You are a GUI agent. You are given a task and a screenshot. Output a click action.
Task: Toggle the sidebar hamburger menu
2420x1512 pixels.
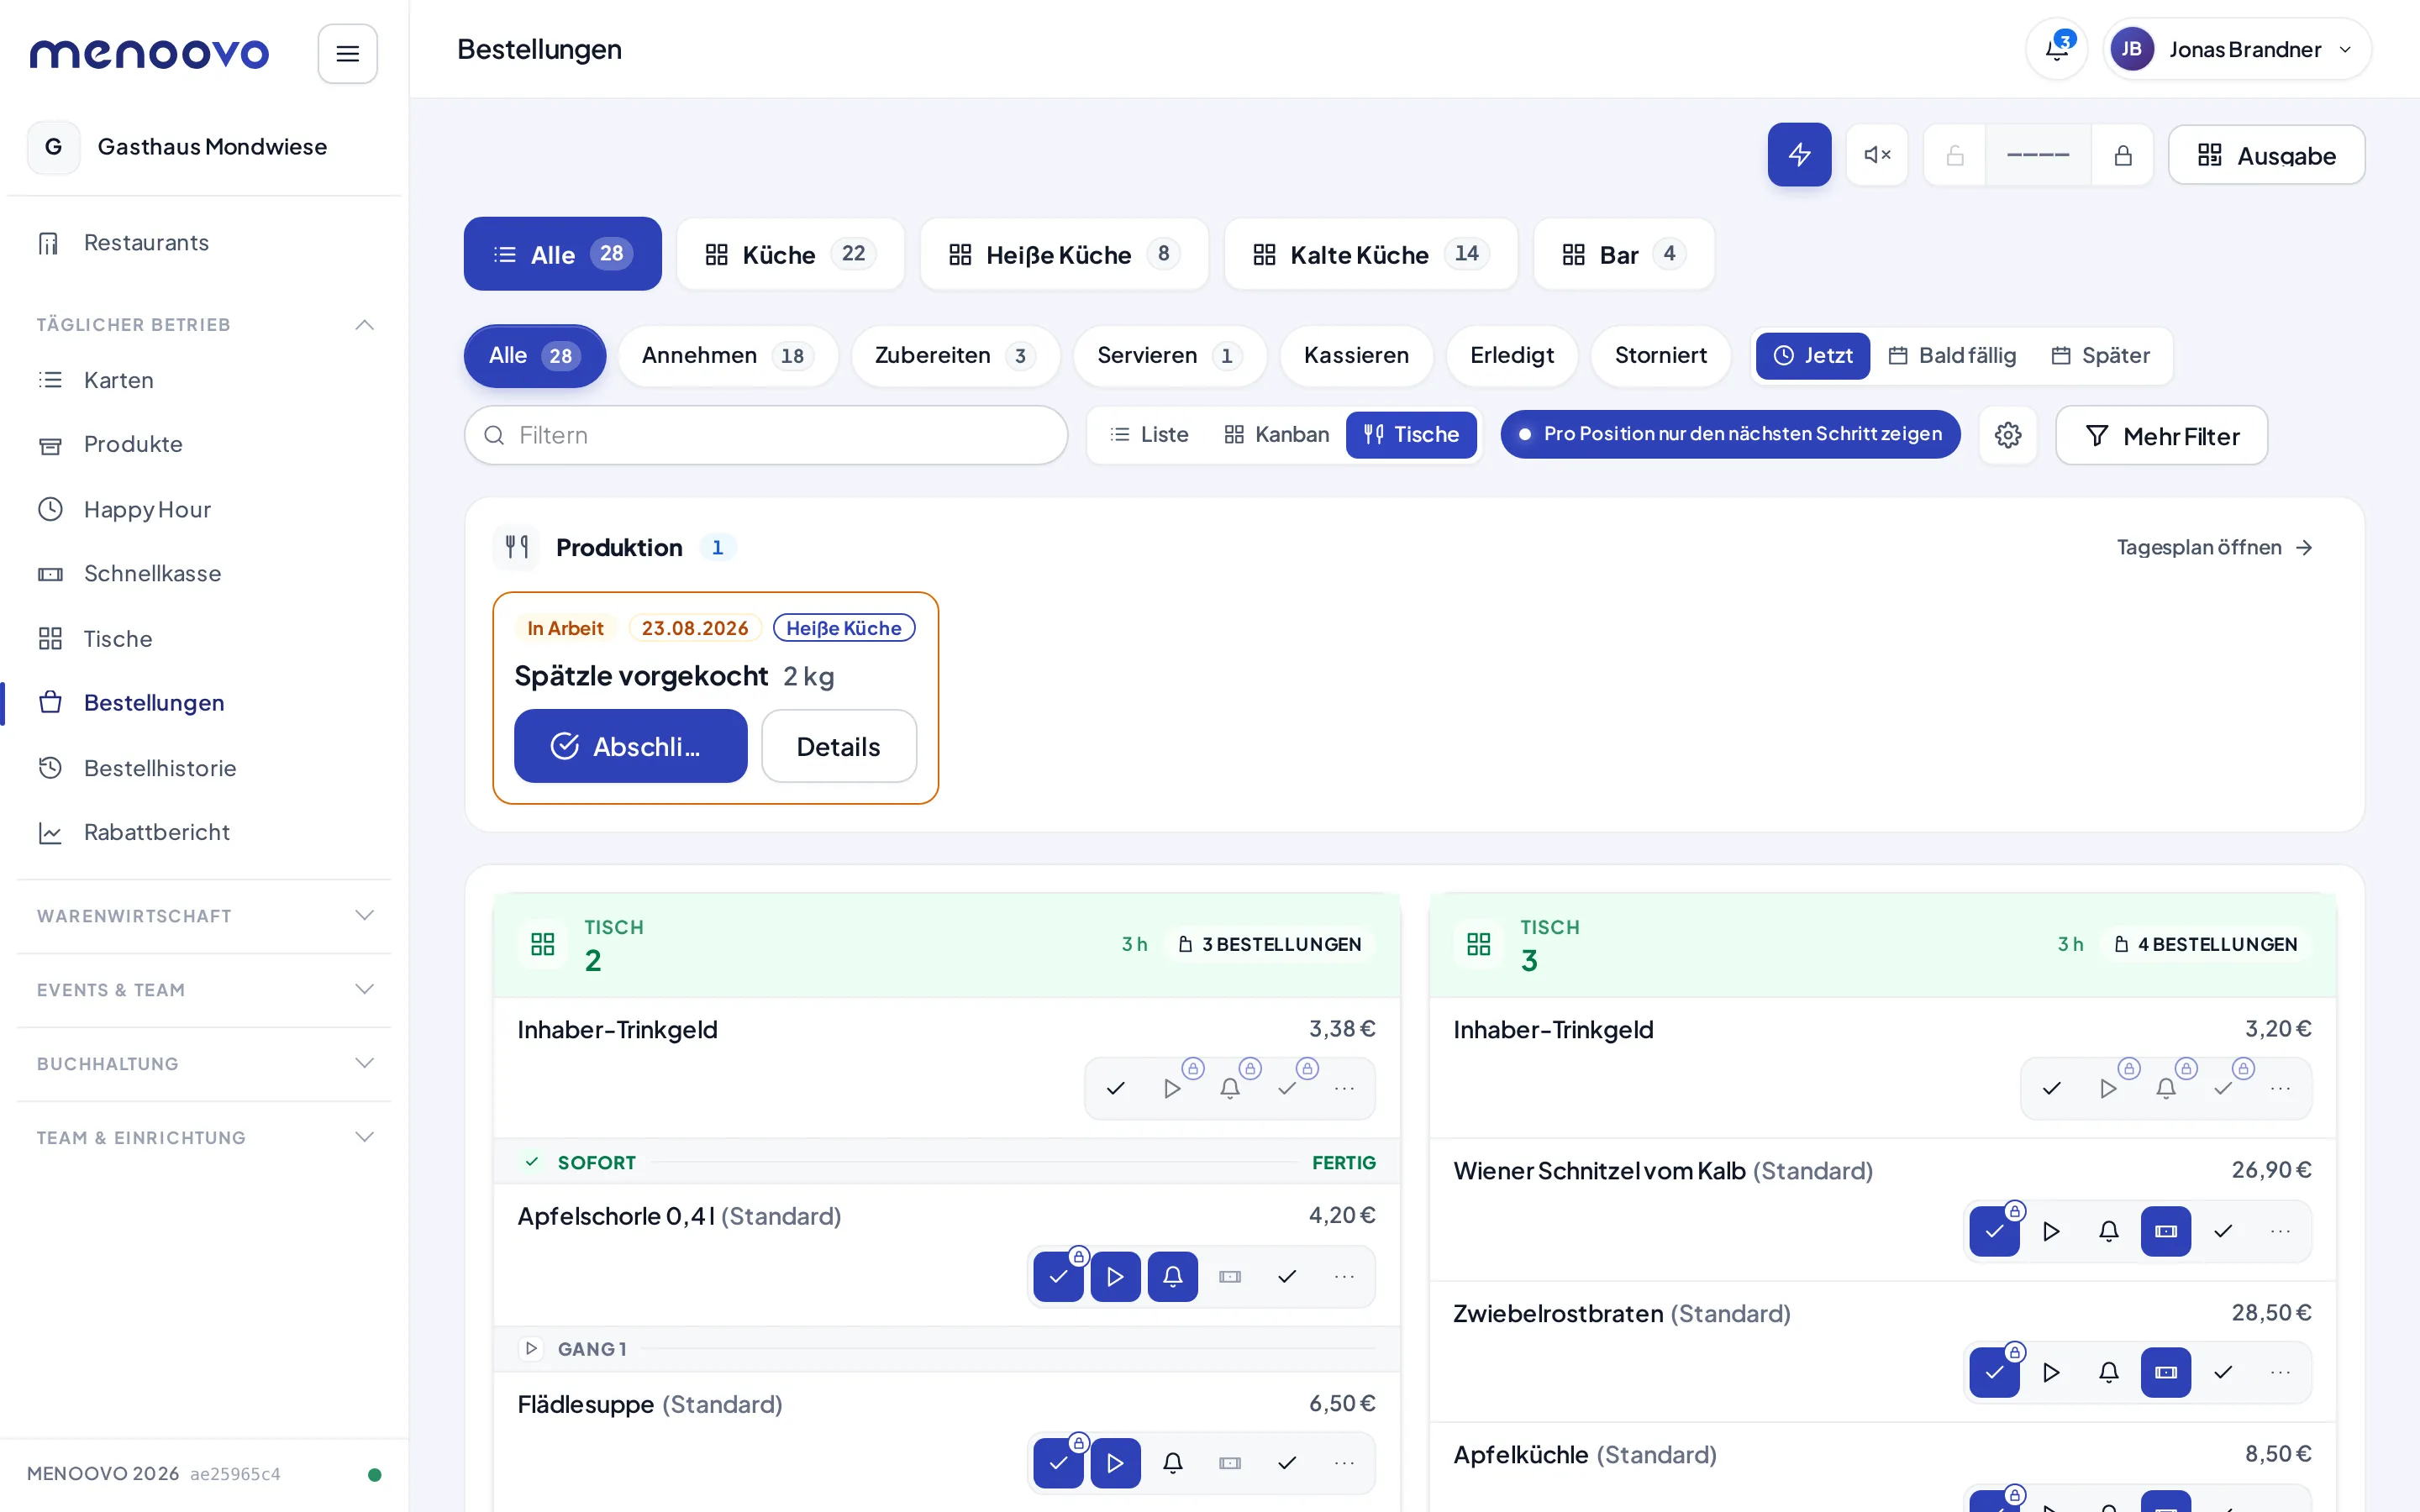(347, 54)
